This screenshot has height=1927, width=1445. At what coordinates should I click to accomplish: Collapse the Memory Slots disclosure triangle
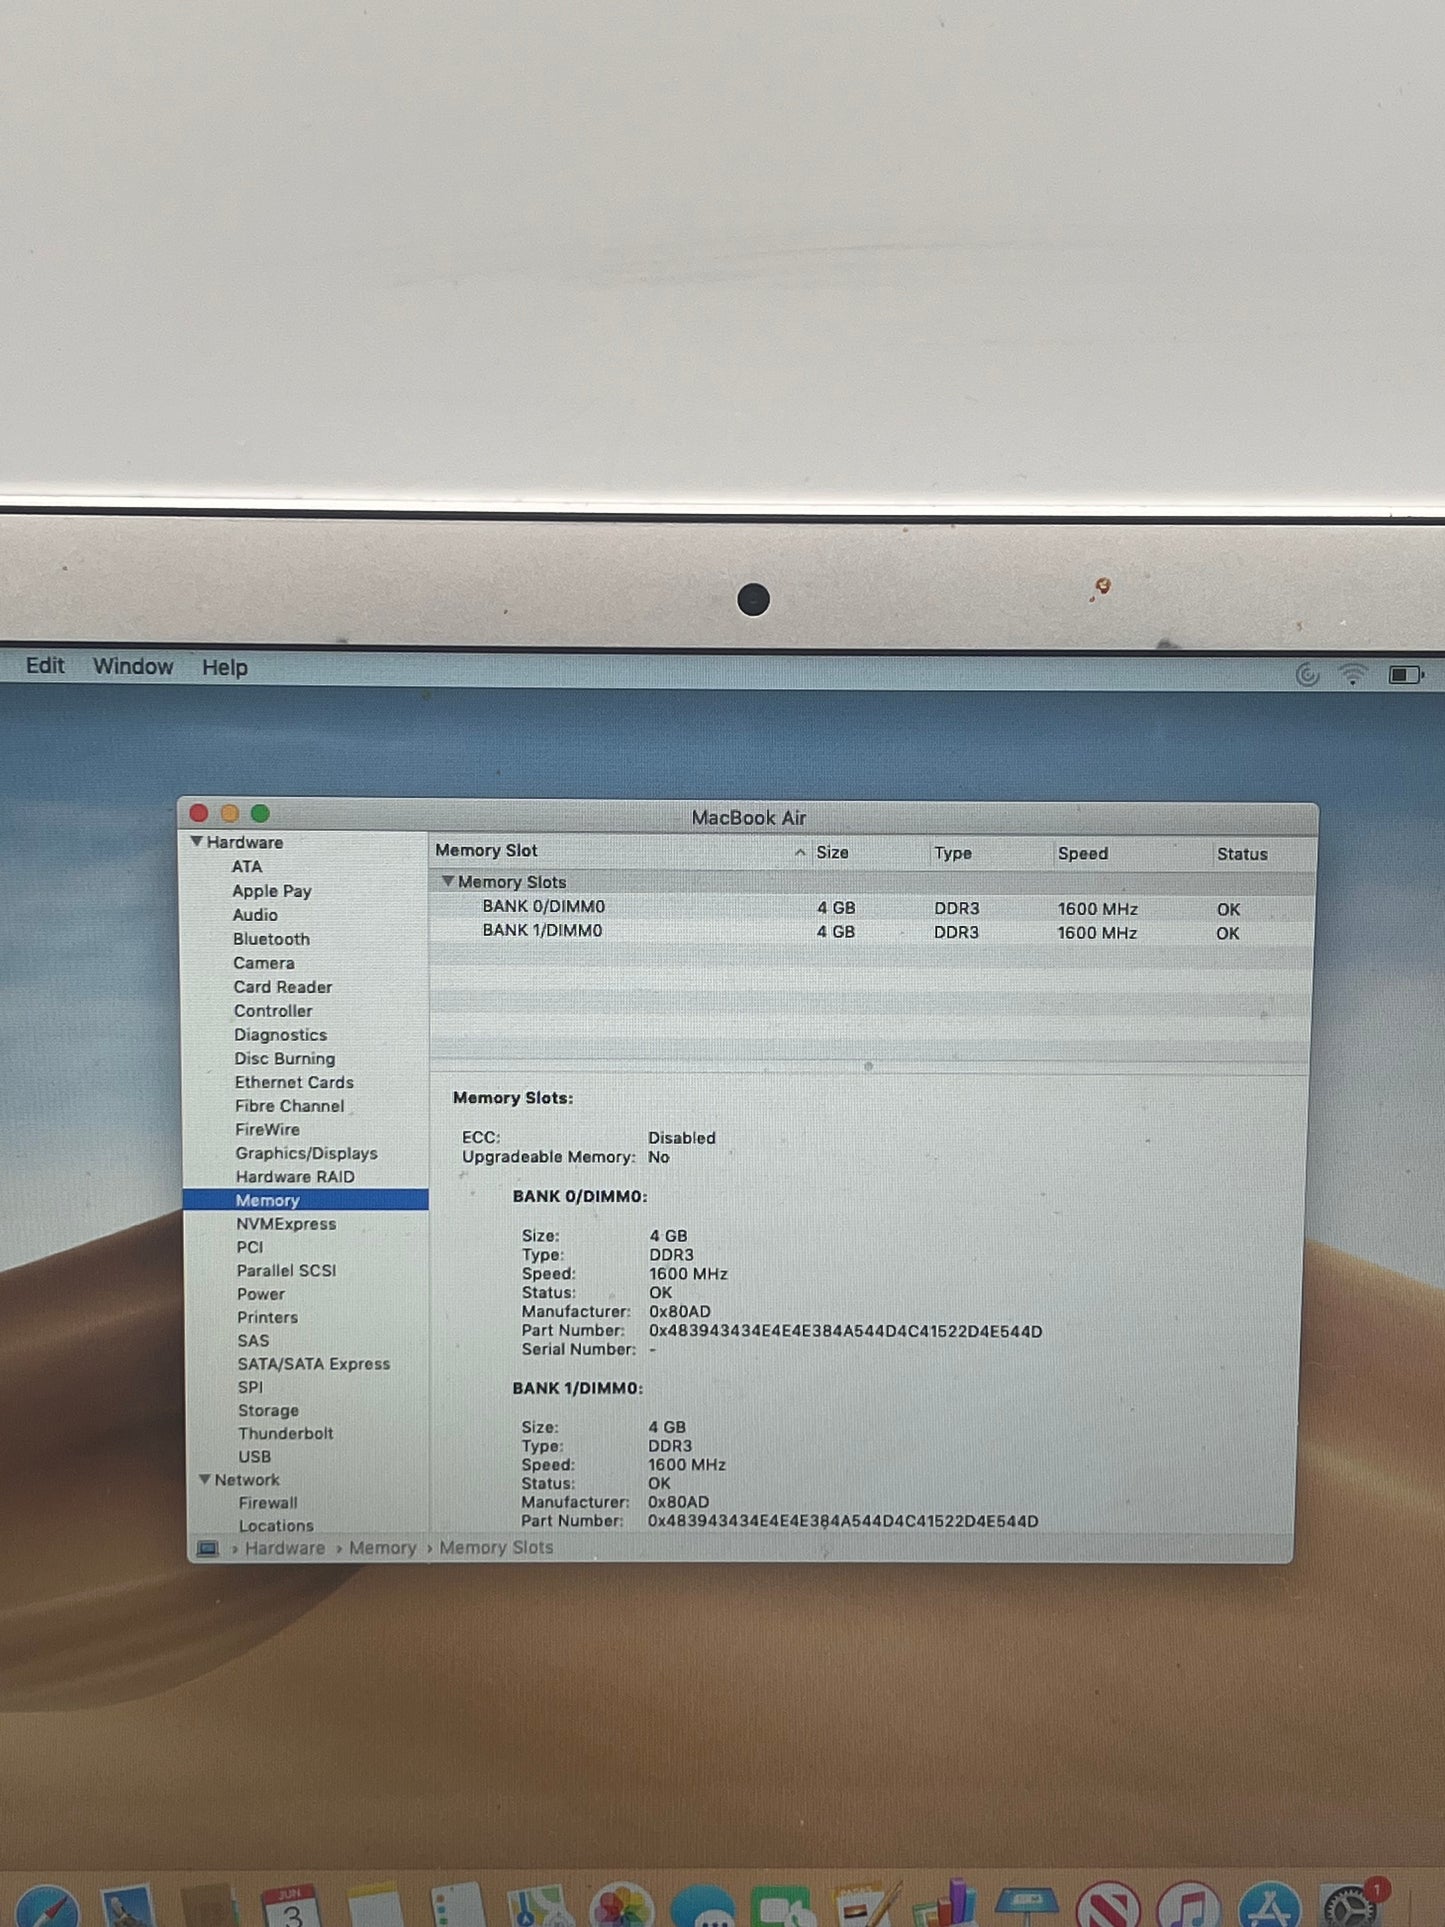pos(448,881)
